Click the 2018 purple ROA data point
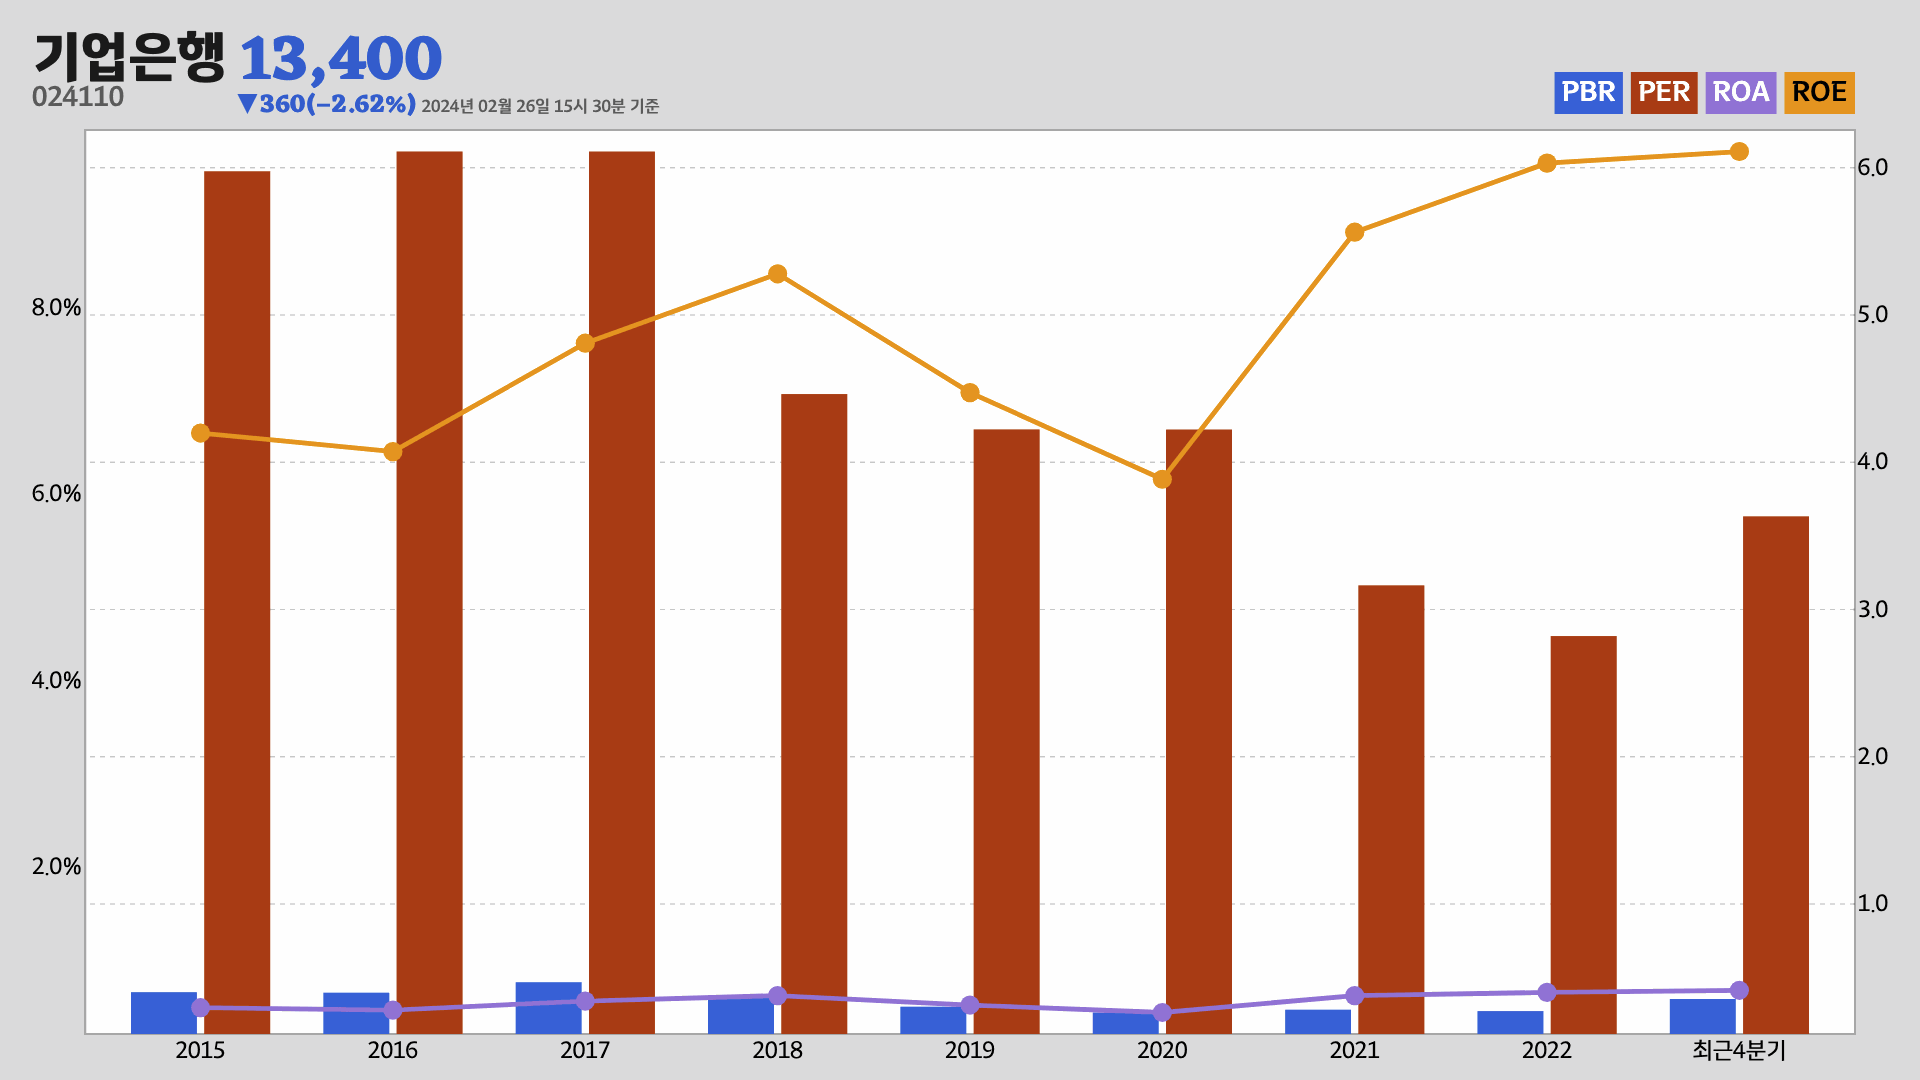 777,995
